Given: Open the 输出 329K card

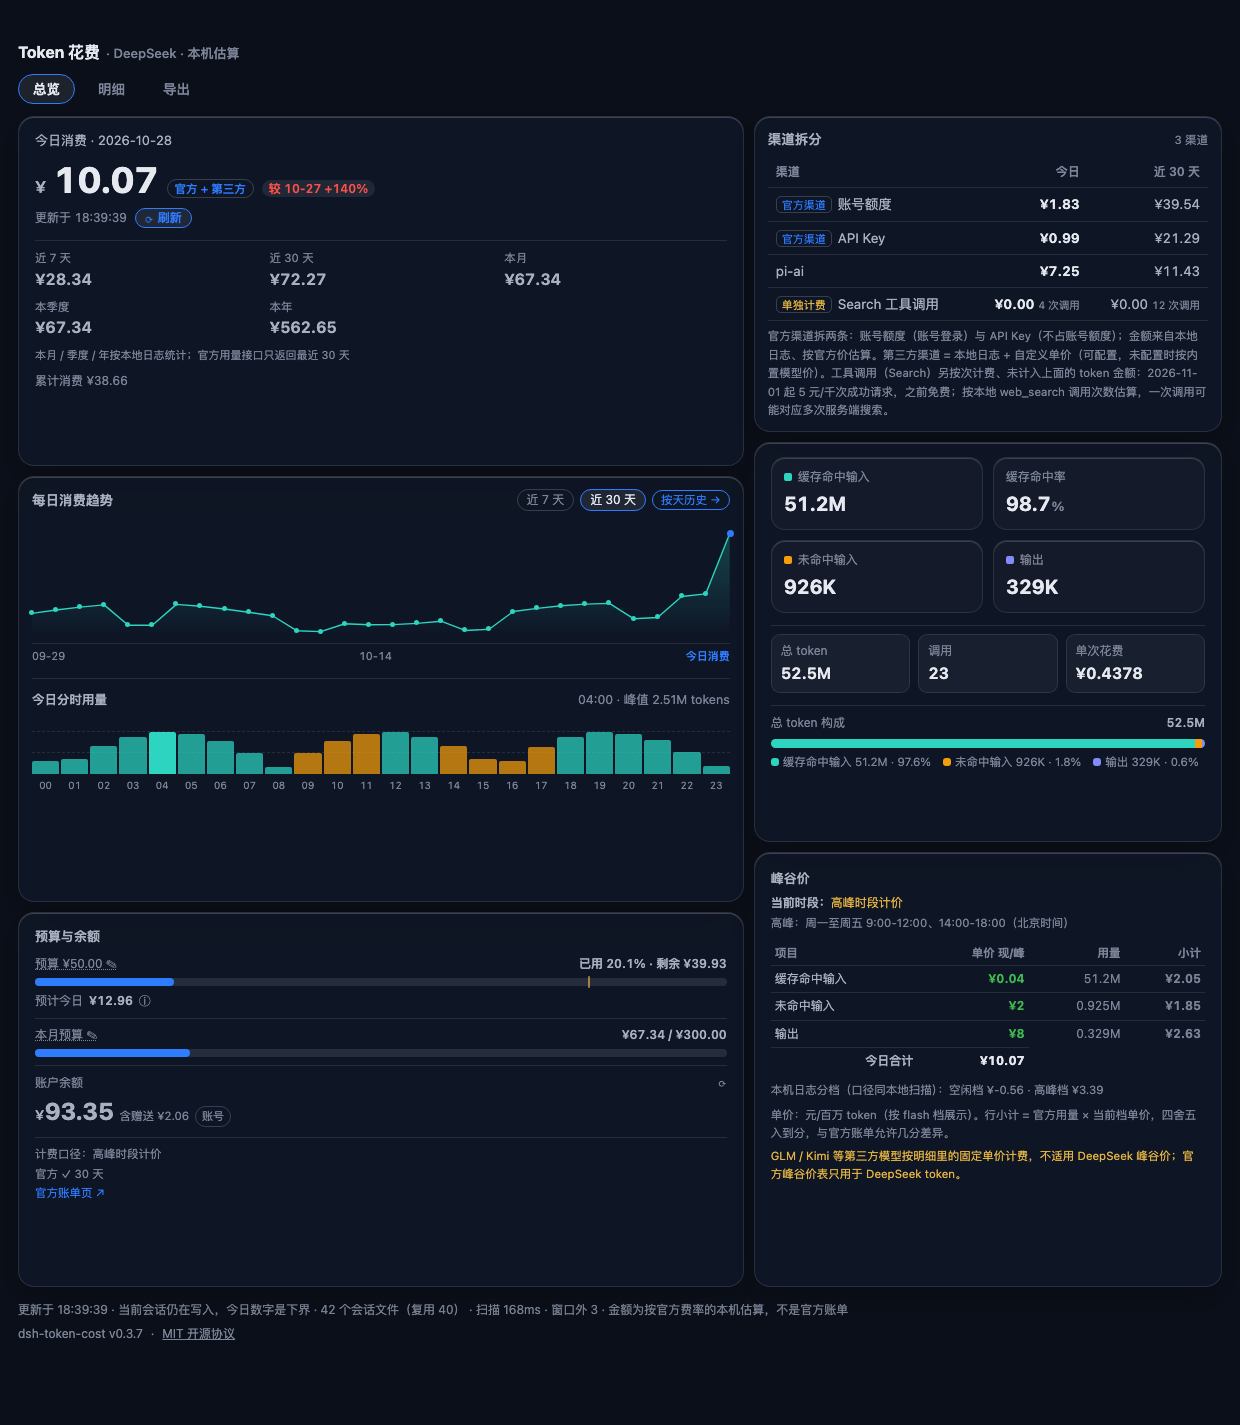Looking at the screenshot, I should 1099,577.
